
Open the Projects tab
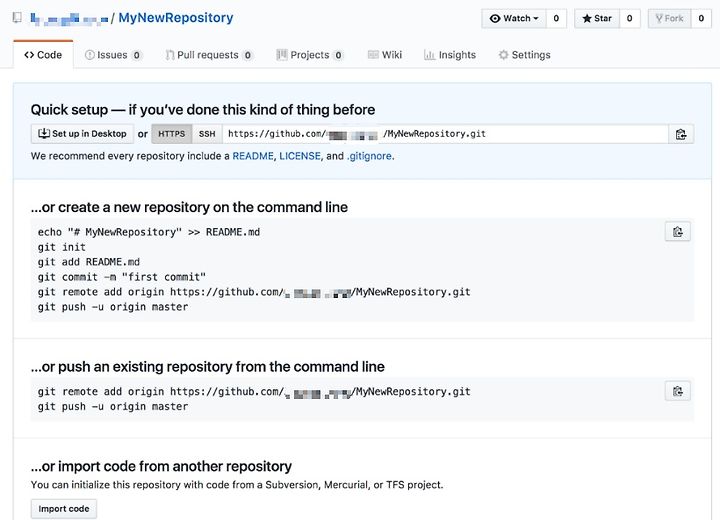coord(310,55)
